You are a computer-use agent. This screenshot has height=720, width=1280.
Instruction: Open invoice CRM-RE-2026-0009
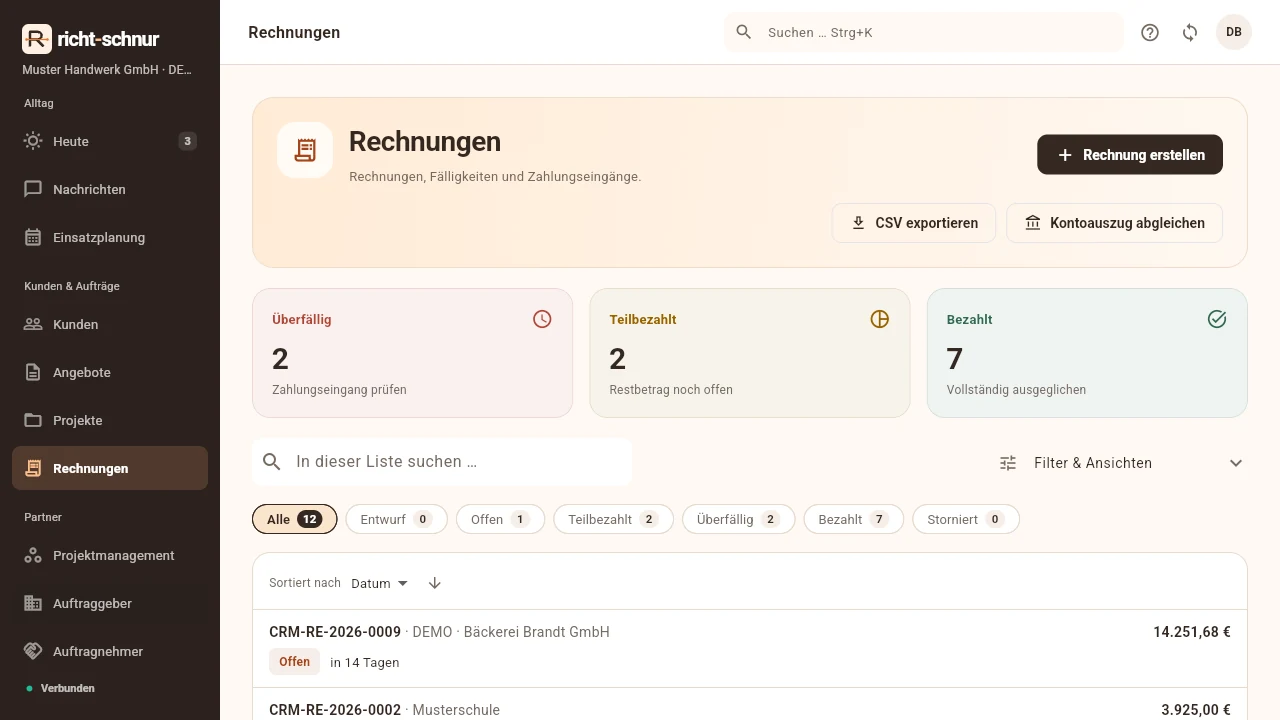pos(750,648)
